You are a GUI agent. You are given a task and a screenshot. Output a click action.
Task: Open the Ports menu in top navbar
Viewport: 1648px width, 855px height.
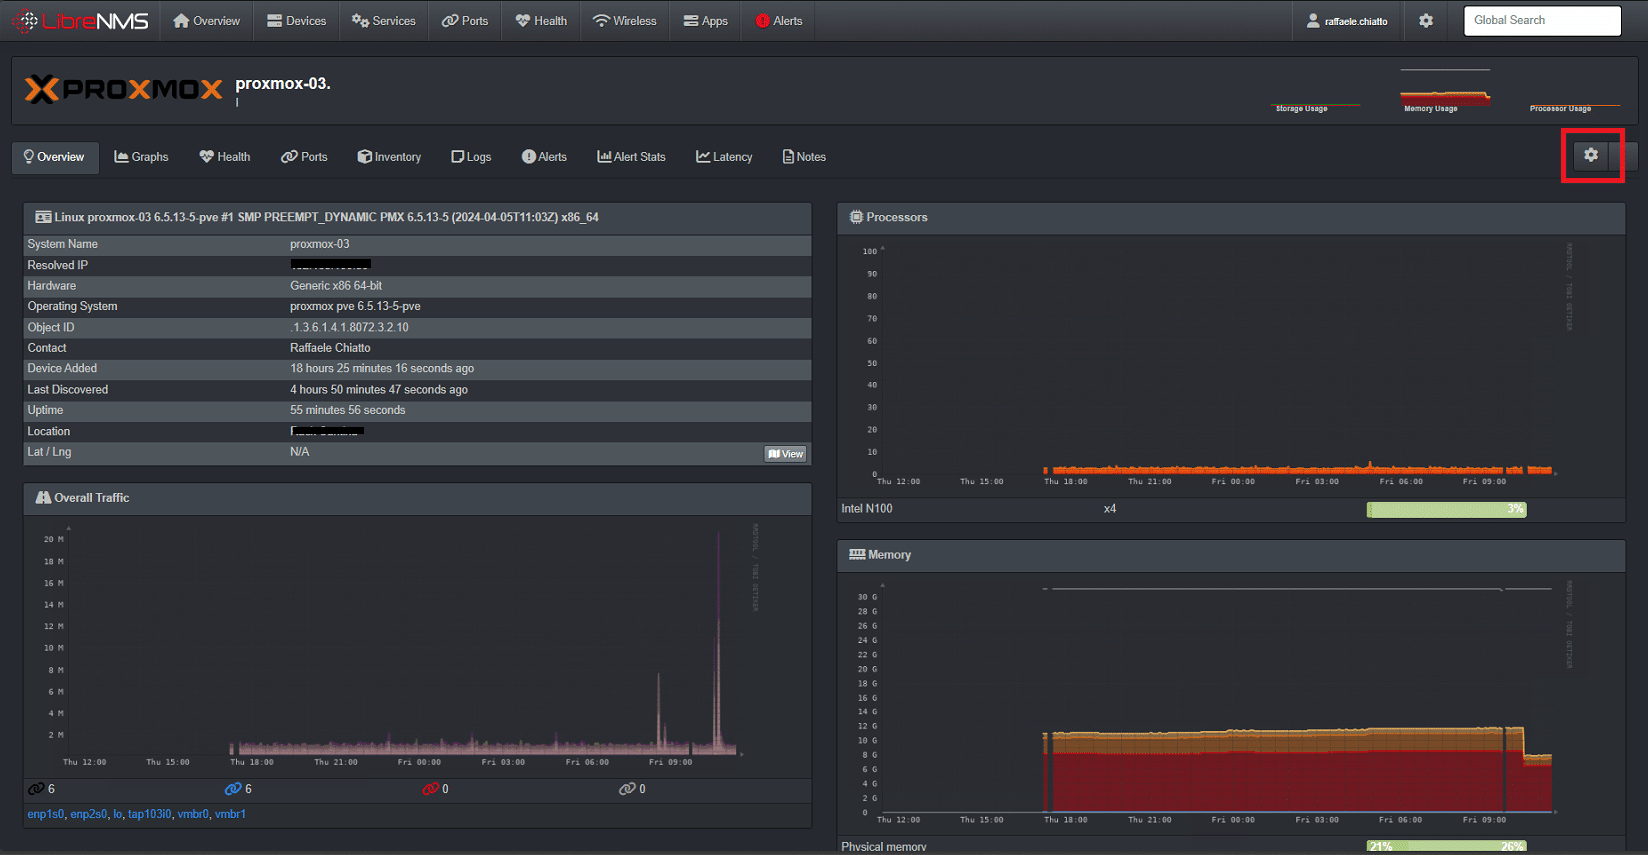[465, 21]
